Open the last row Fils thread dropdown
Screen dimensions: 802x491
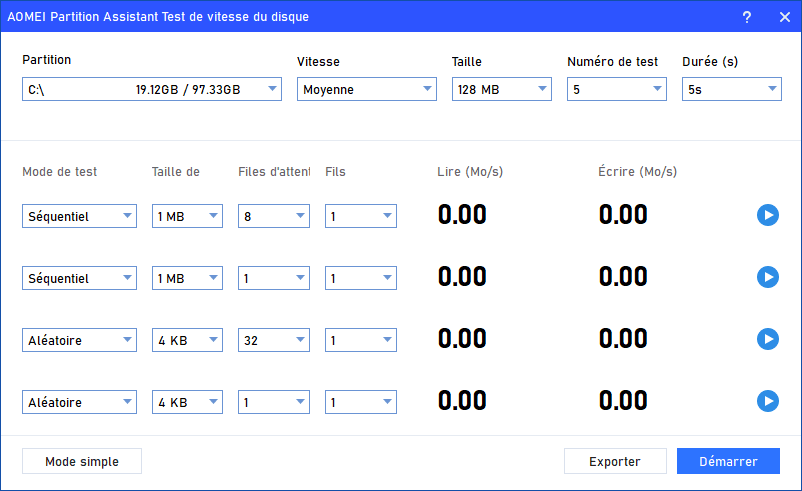[360, 402]
